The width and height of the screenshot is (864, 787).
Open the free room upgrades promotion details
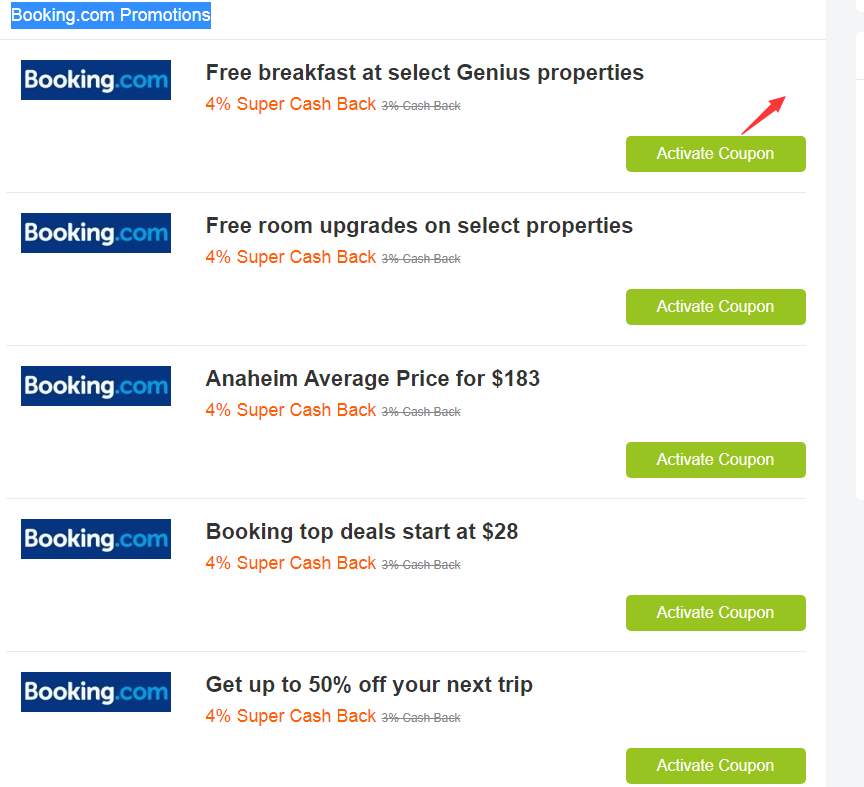coord(418,225)
